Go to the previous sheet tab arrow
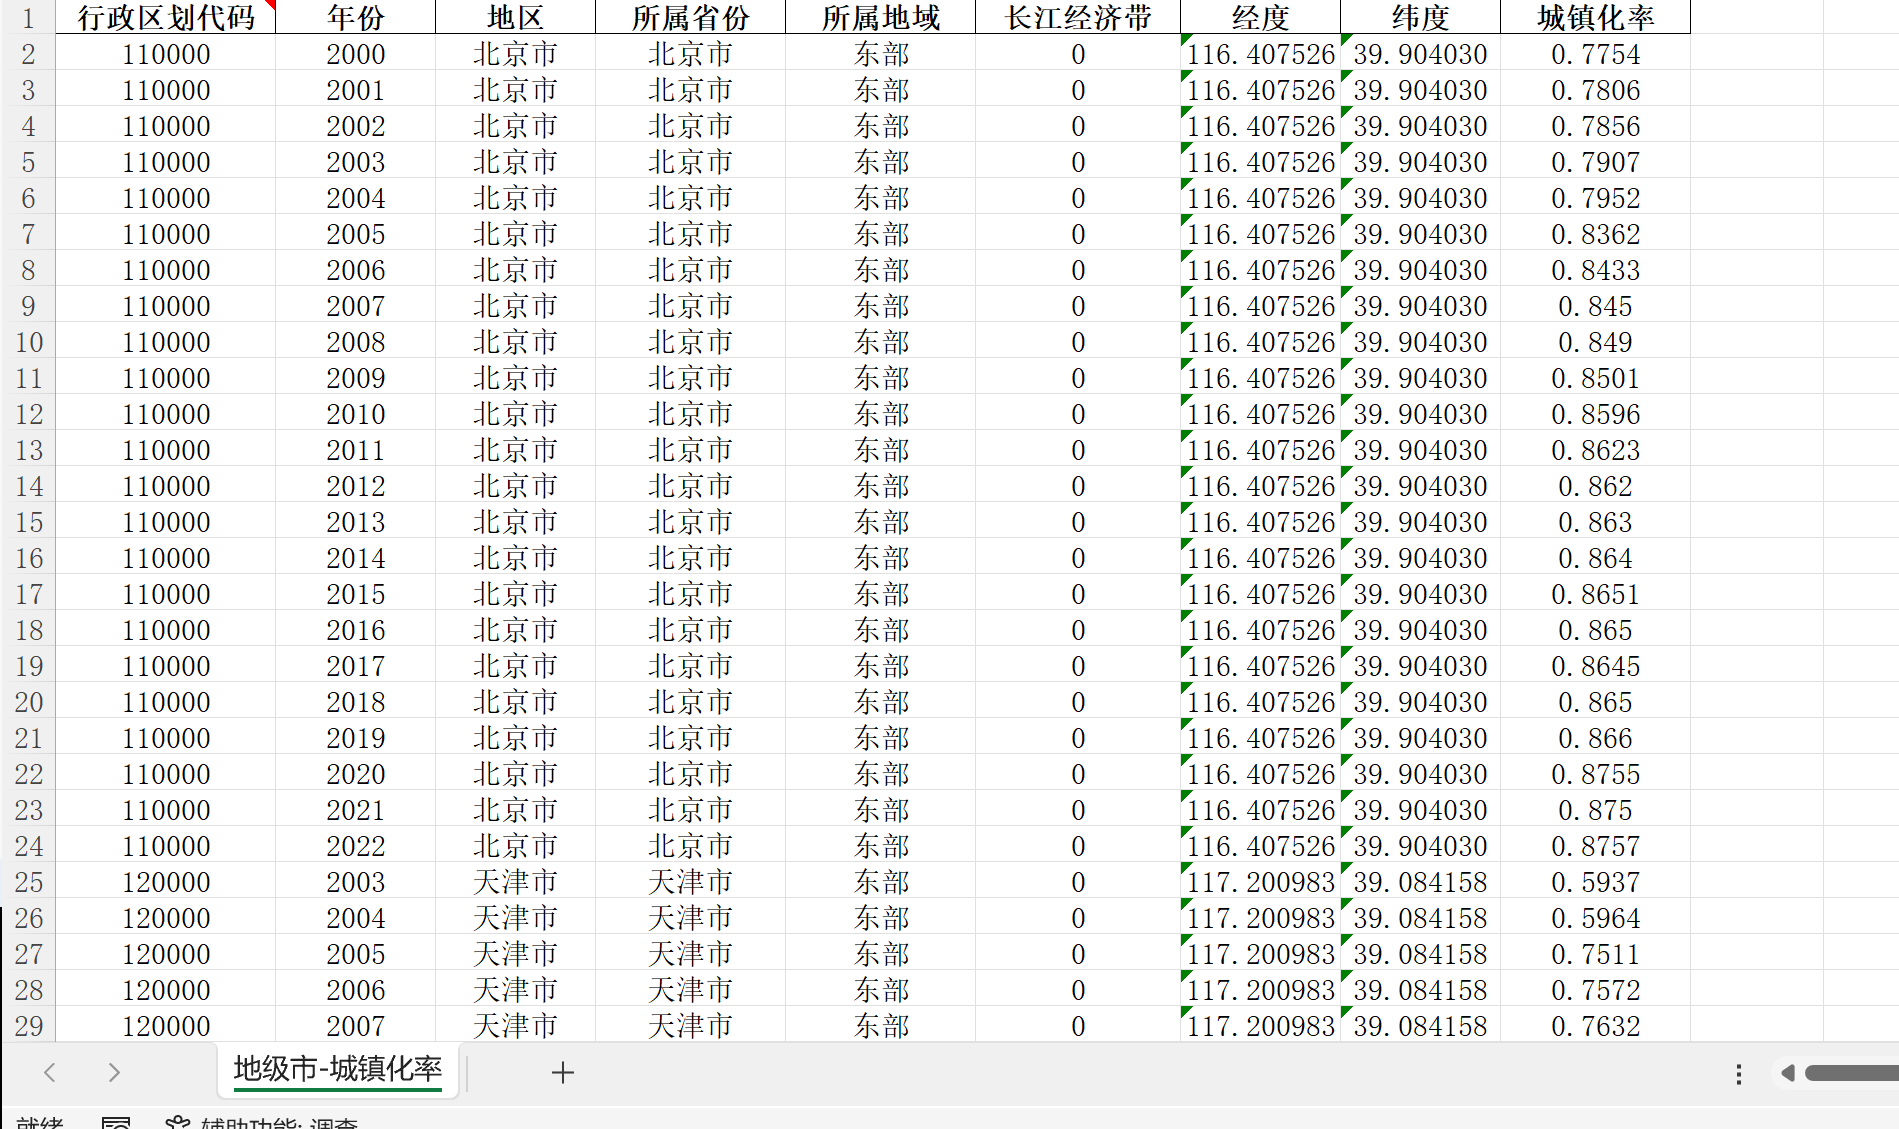The width and height of the screenshot is (1899, 1129). [x=50, y=1073]
